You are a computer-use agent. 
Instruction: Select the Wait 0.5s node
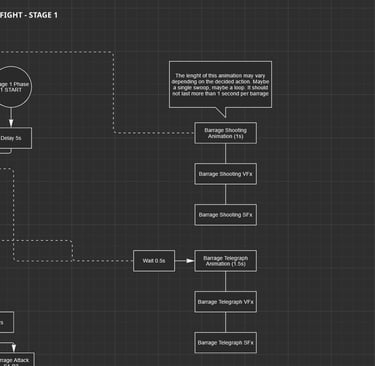click(x=154, y=261)
